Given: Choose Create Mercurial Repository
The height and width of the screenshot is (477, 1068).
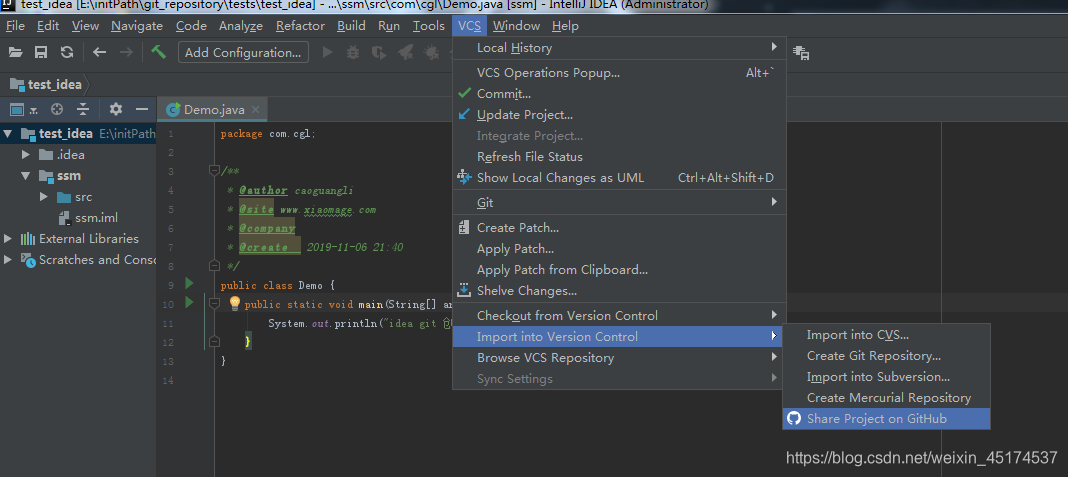Looking at the screenshot, I should tap(886, 398).
